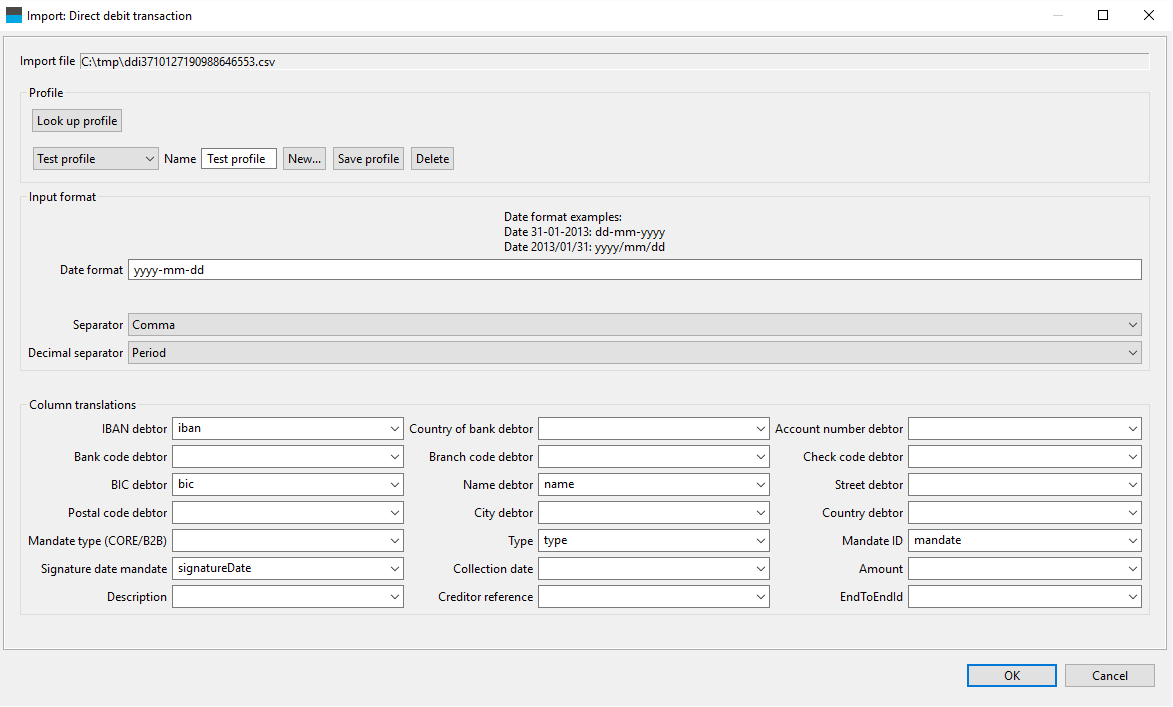Expand the Separator dropdown
1173x707 pixels.
tap(634, 325)
